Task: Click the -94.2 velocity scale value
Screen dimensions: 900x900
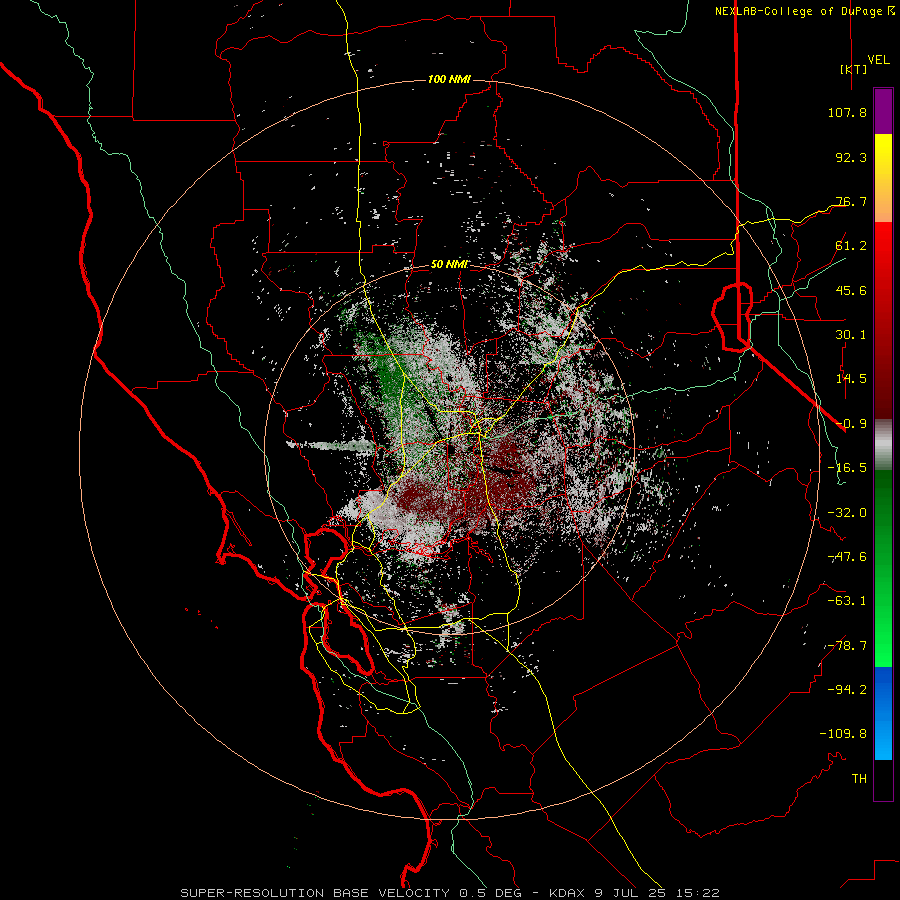Action: [847, 690]
